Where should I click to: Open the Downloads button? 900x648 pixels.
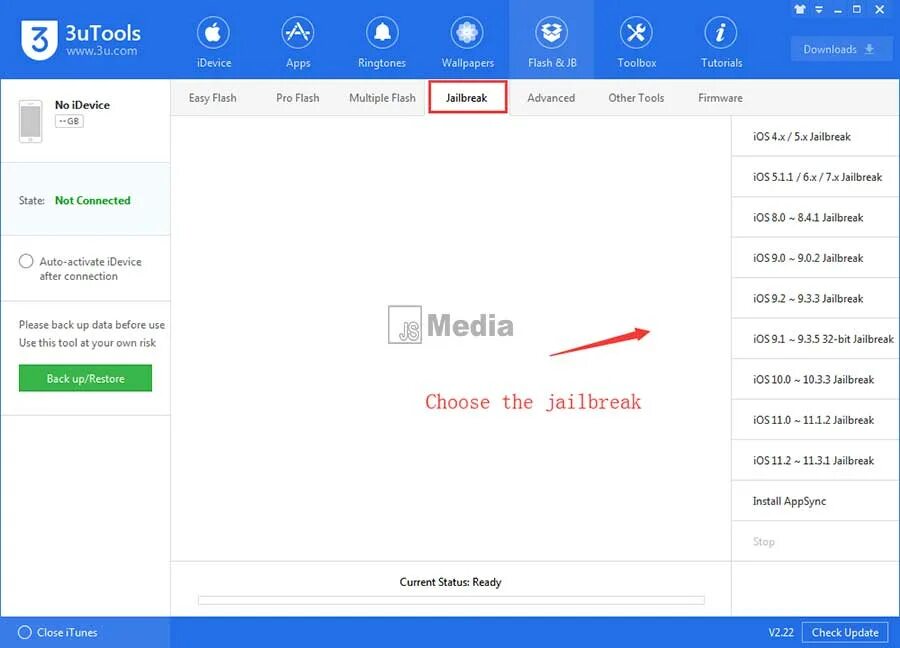pos(839,49)
